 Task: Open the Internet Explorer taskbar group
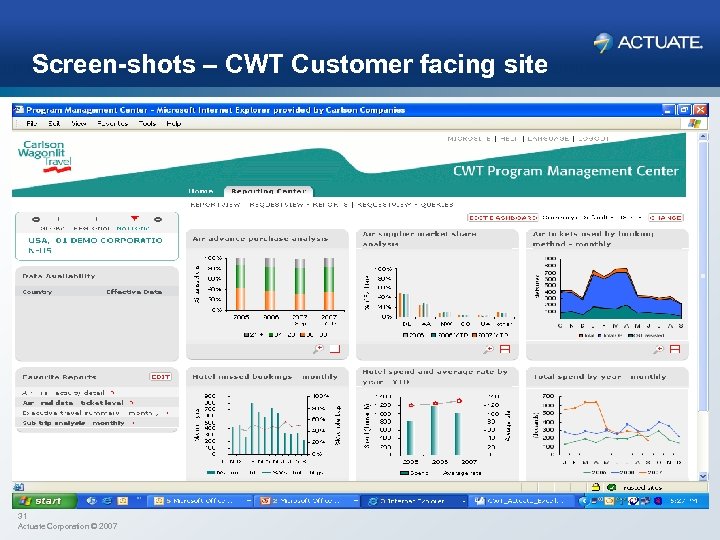(417, 501)
